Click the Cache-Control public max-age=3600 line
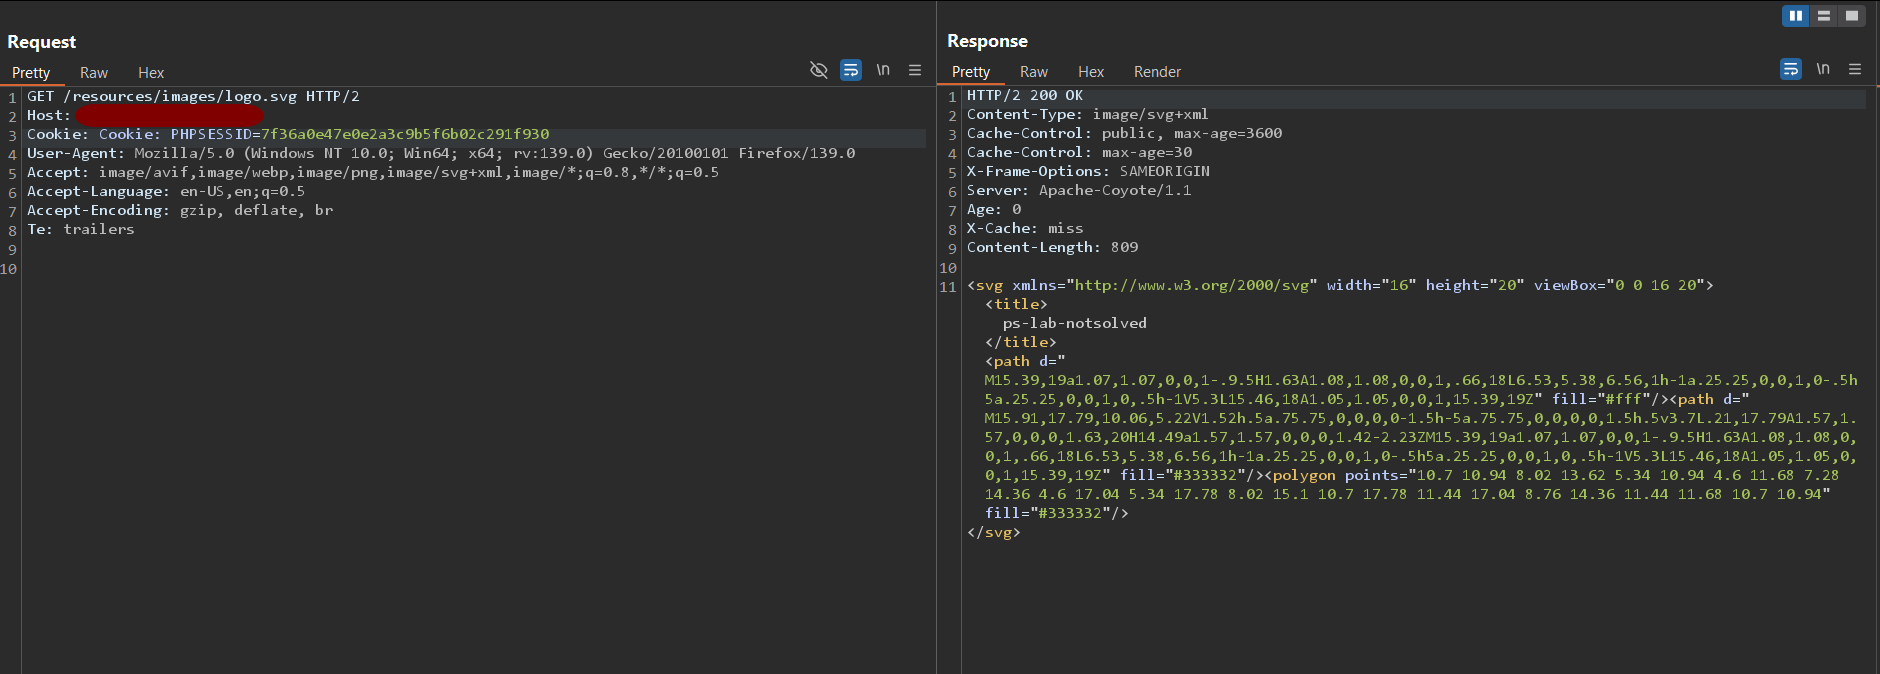1880x674 pixels. click(1124, 133)
